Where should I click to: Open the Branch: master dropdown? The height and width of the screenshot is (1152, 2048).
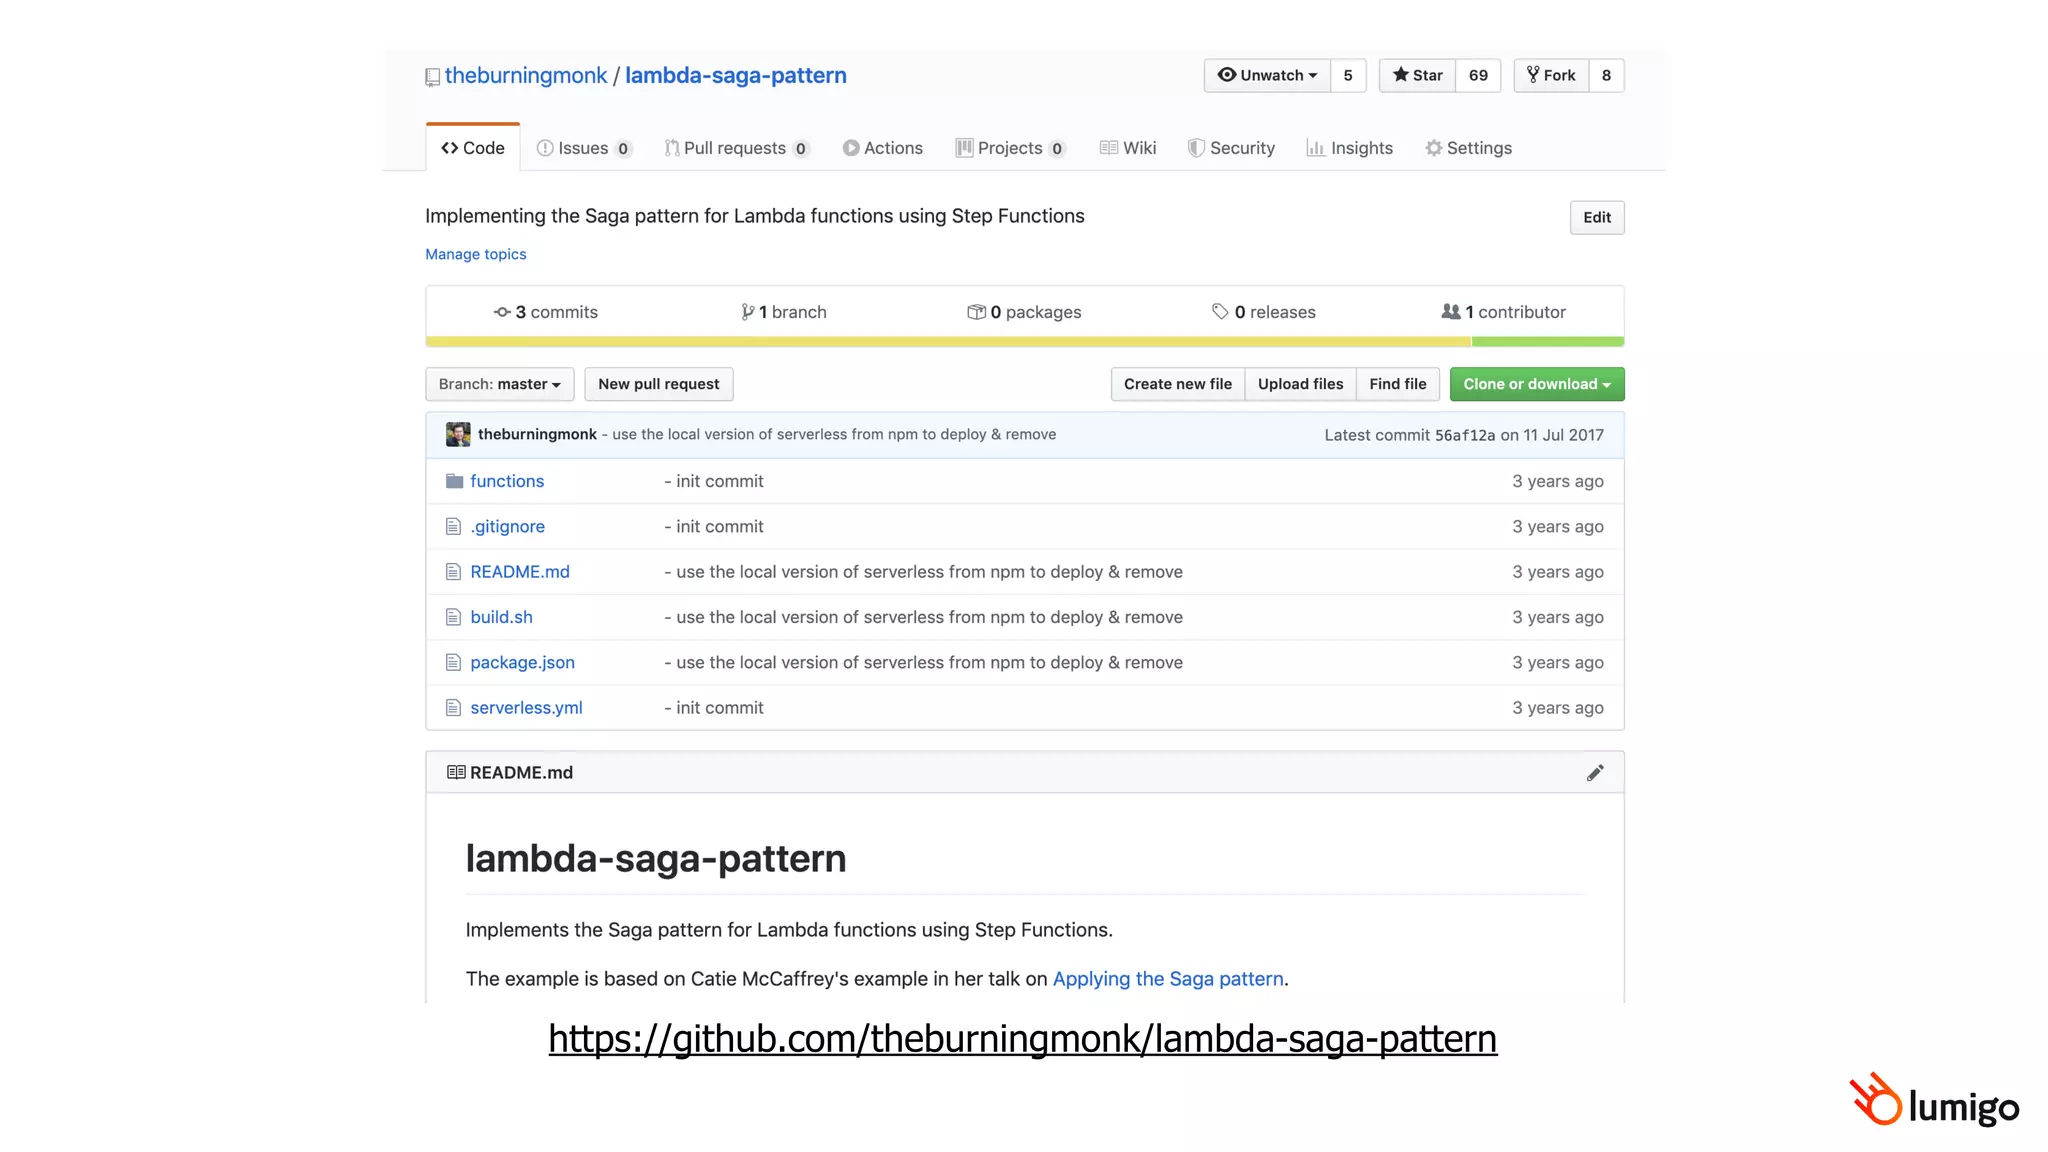[499, 384]
